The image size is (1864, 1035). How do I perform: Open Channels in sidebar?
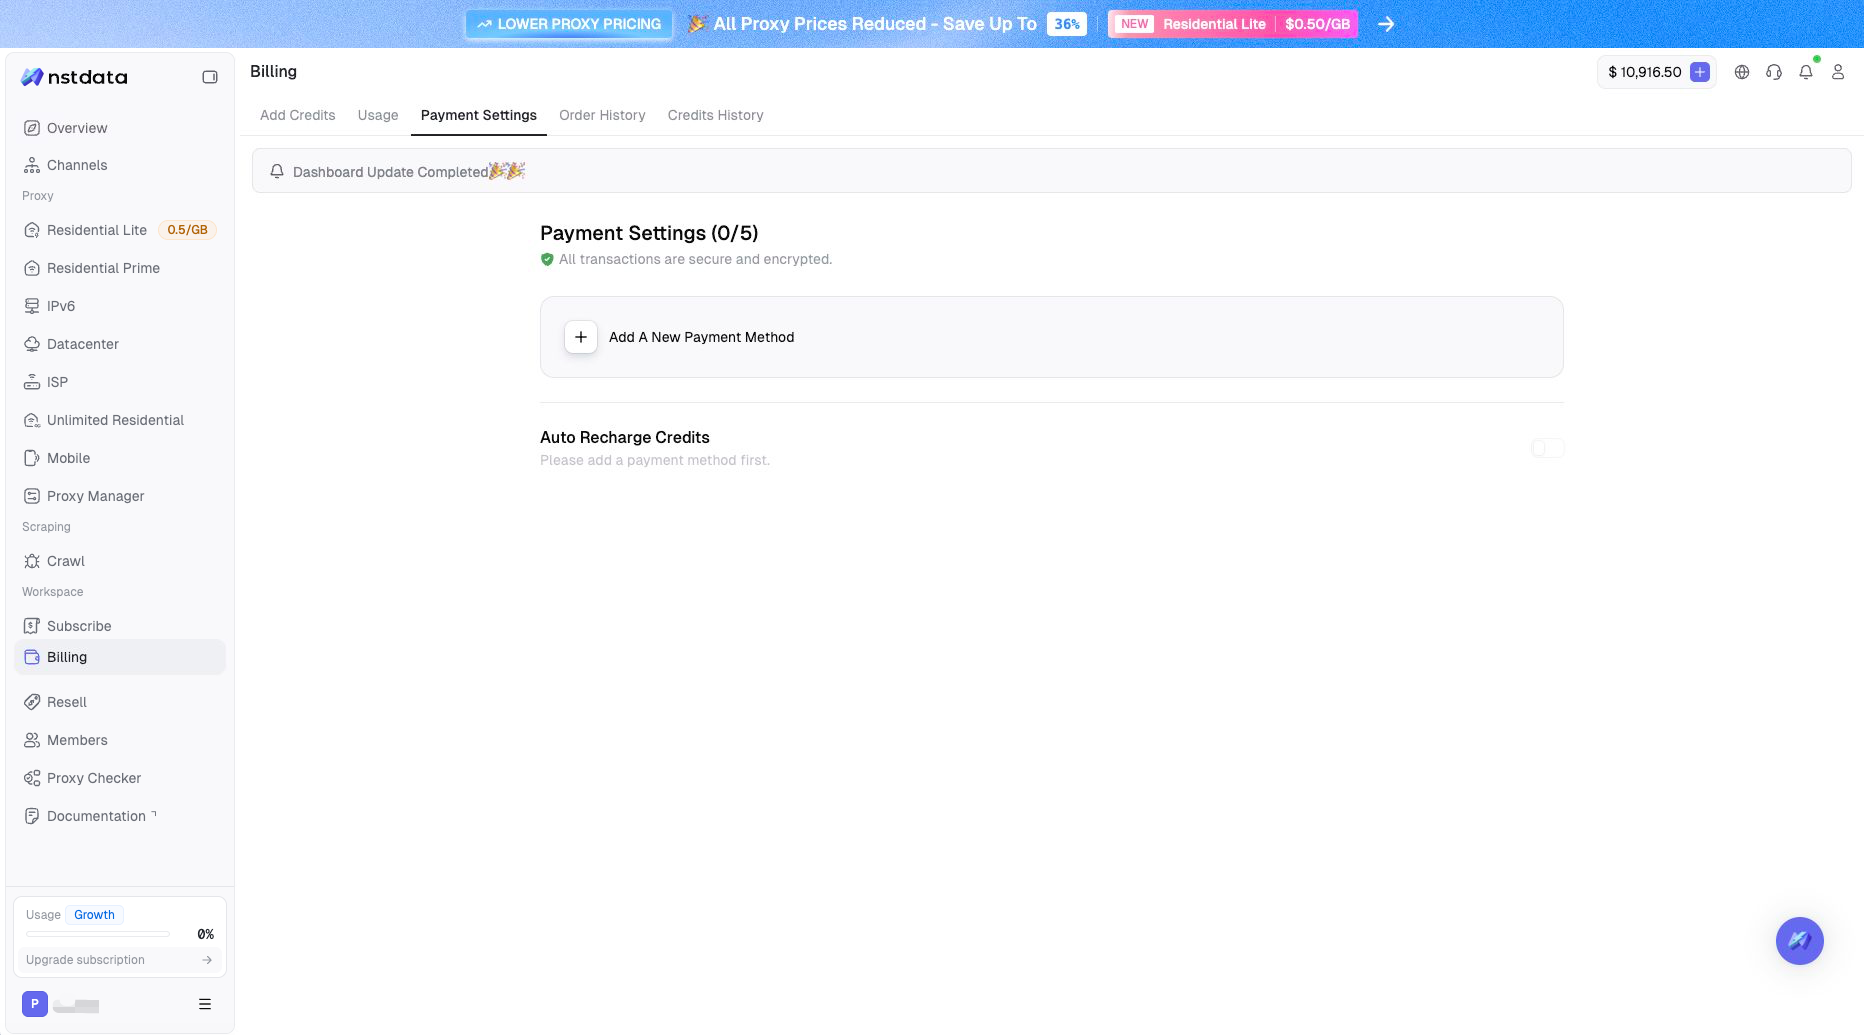(x=120, y=165)
